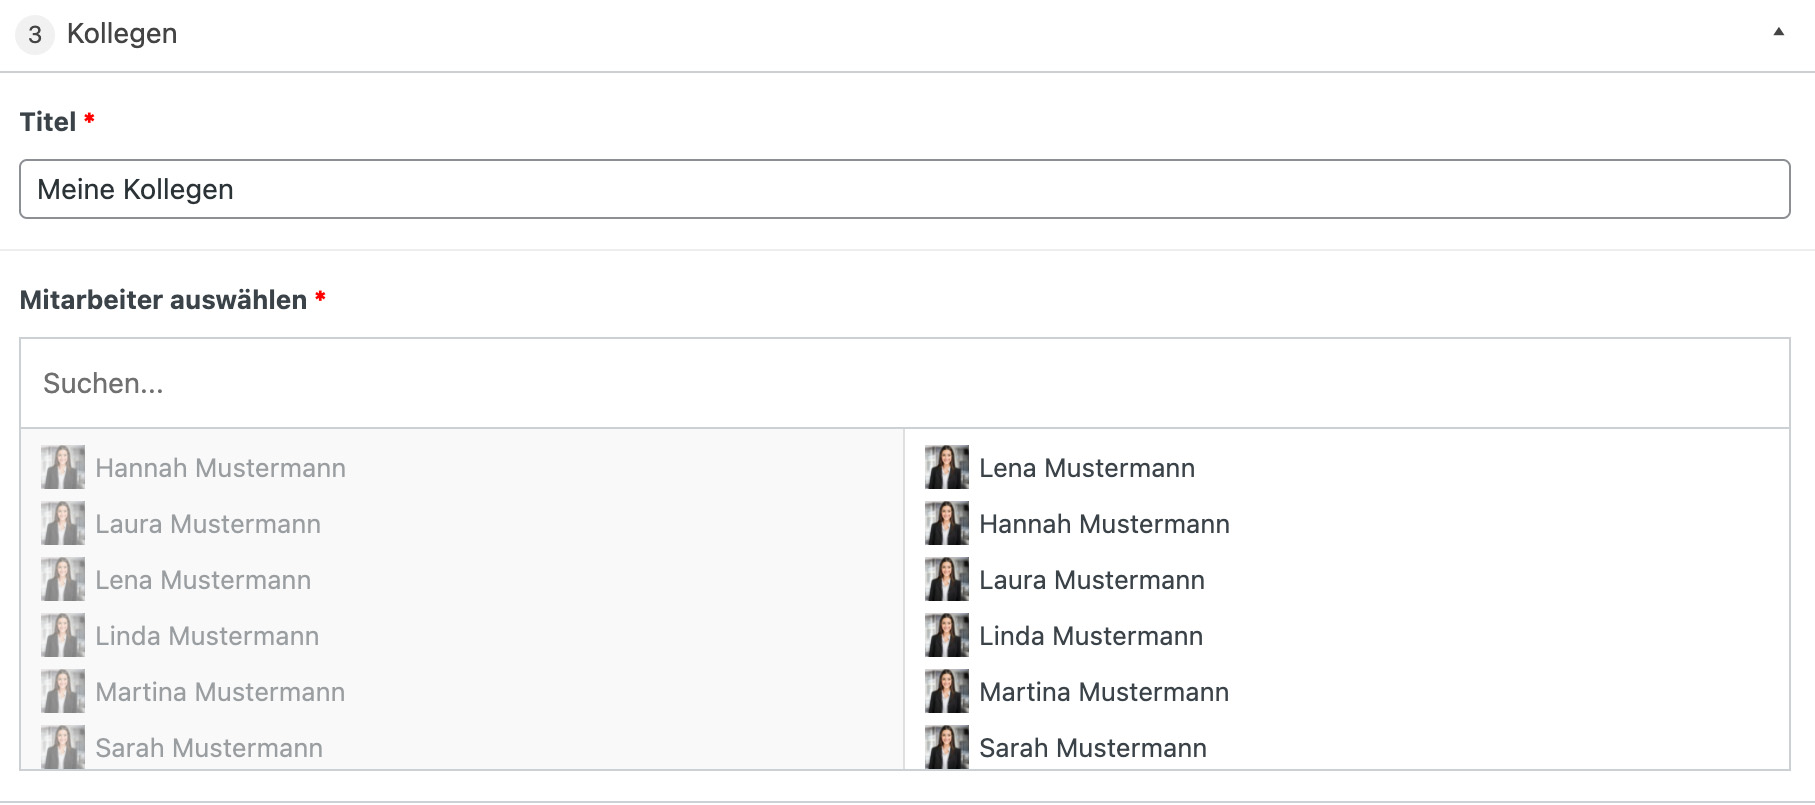Screen dimensions: 1815x805
Task: Click the Suchen search field
Action: click(904, 383)
